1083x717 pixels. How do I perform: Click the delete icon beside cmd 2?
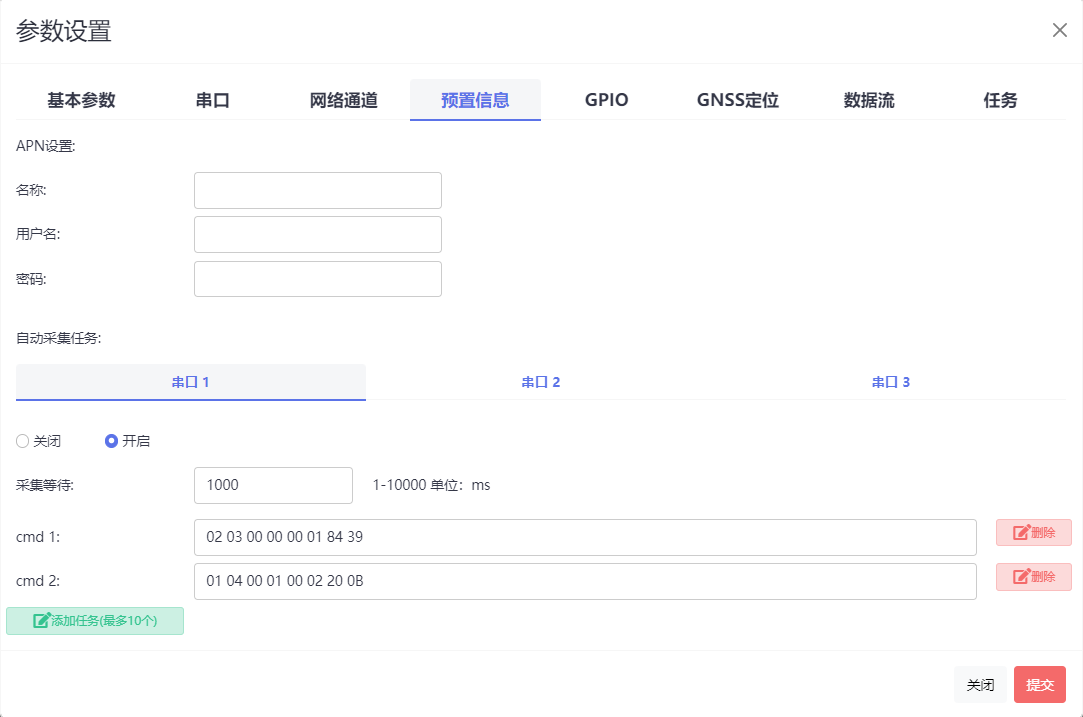(1023, 577)
